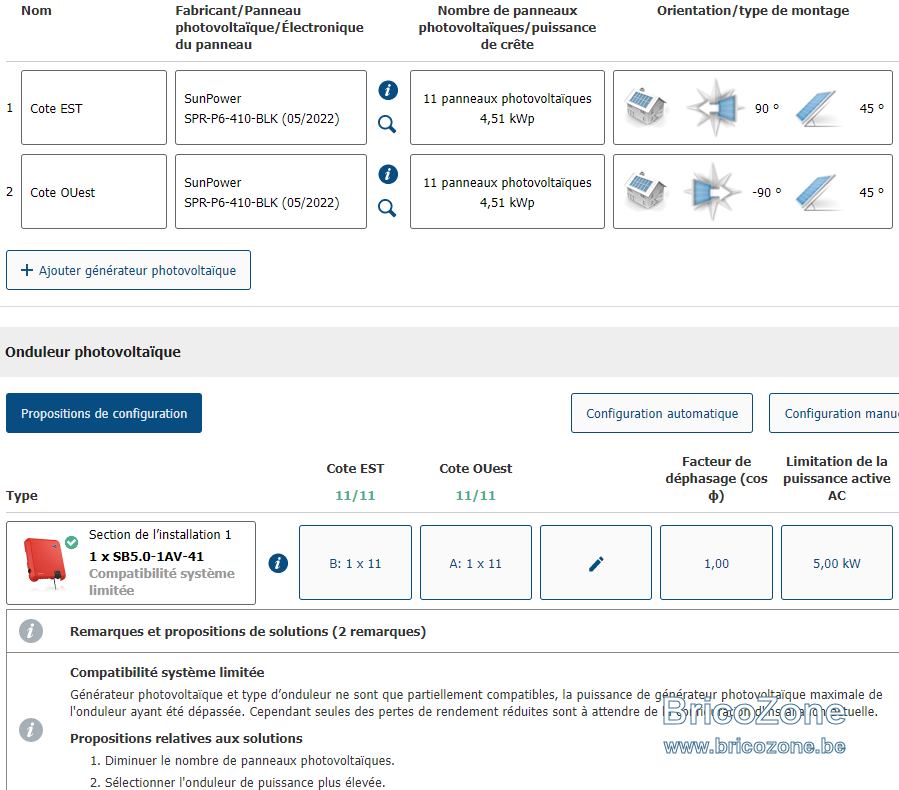Open Propositions de configuration tab
This screenshot has height=790, width=899.
click(104, 413)
